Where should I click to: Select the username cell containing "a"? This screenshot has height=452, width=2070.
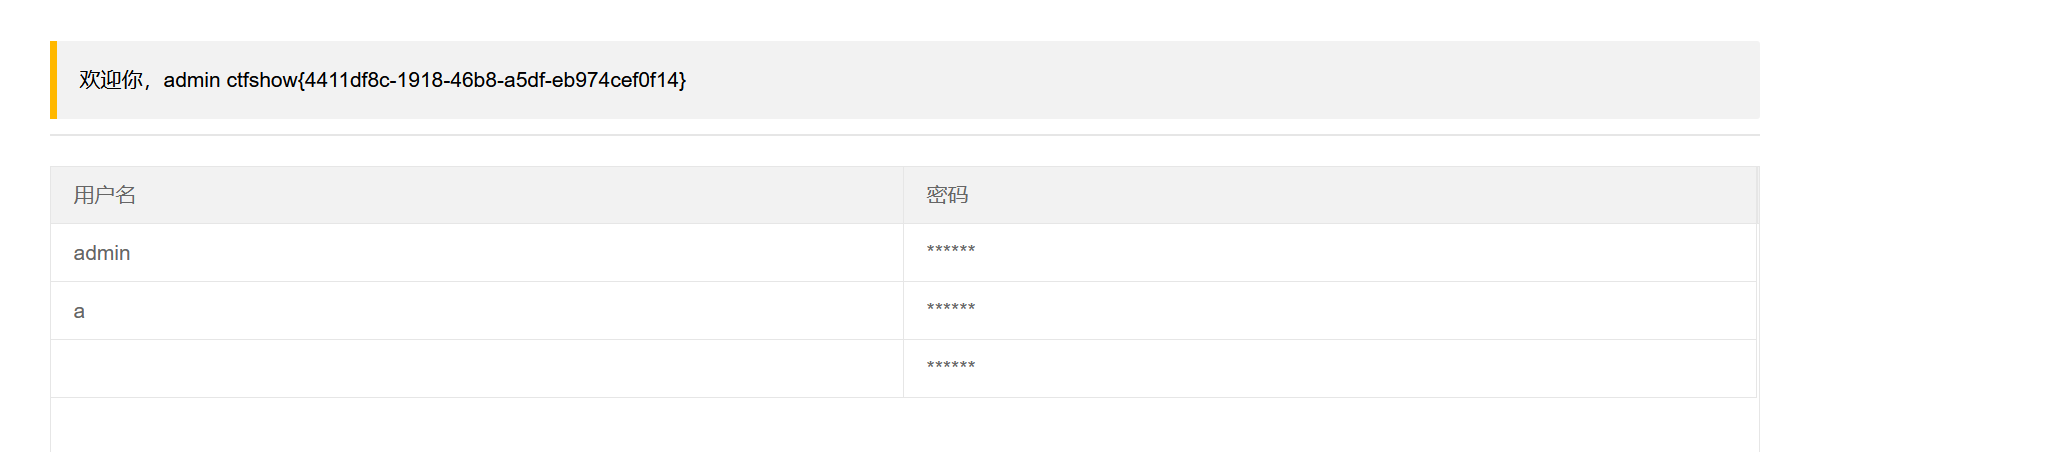79,312
